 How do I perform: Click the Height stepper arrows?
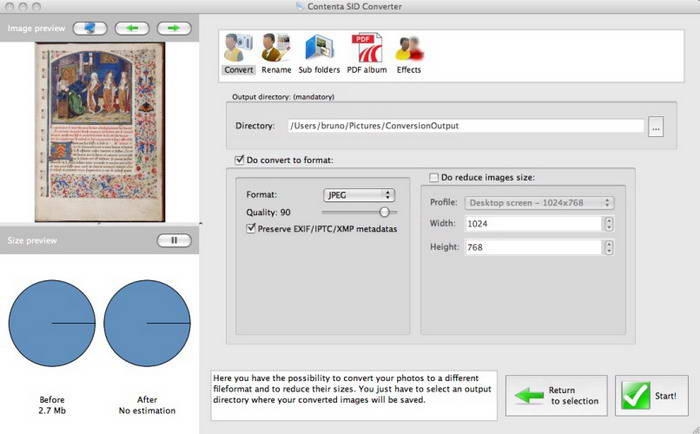609,247
